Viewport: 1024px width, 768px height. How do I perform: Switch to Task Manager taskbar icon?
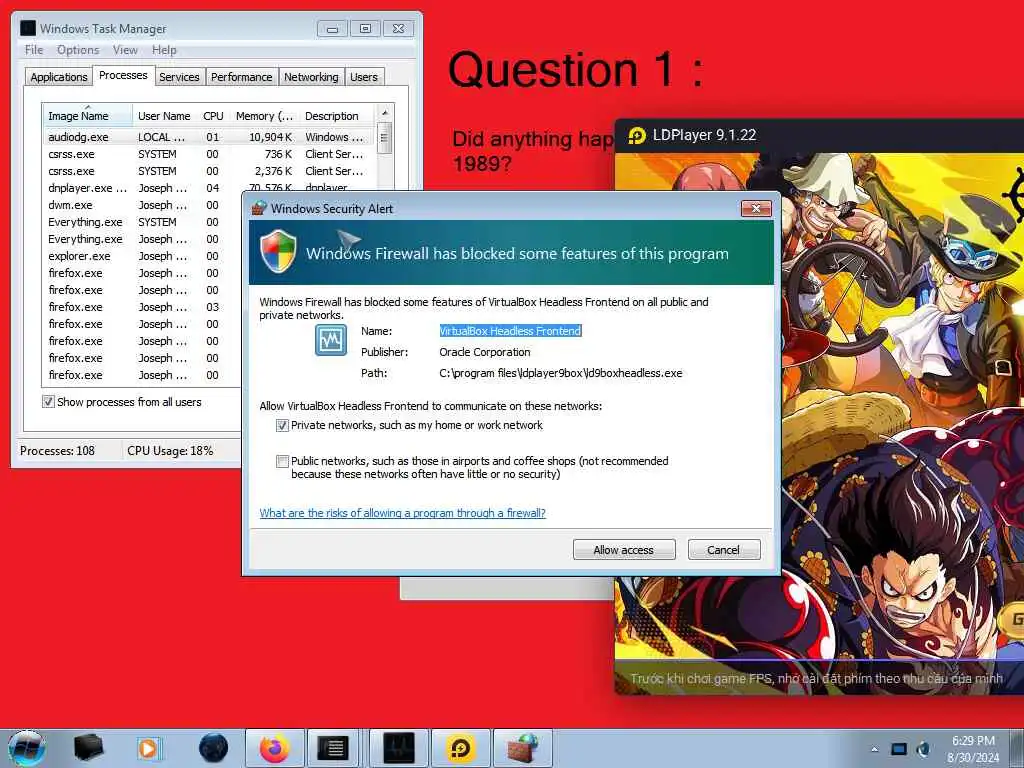click(x=398, y=748)
